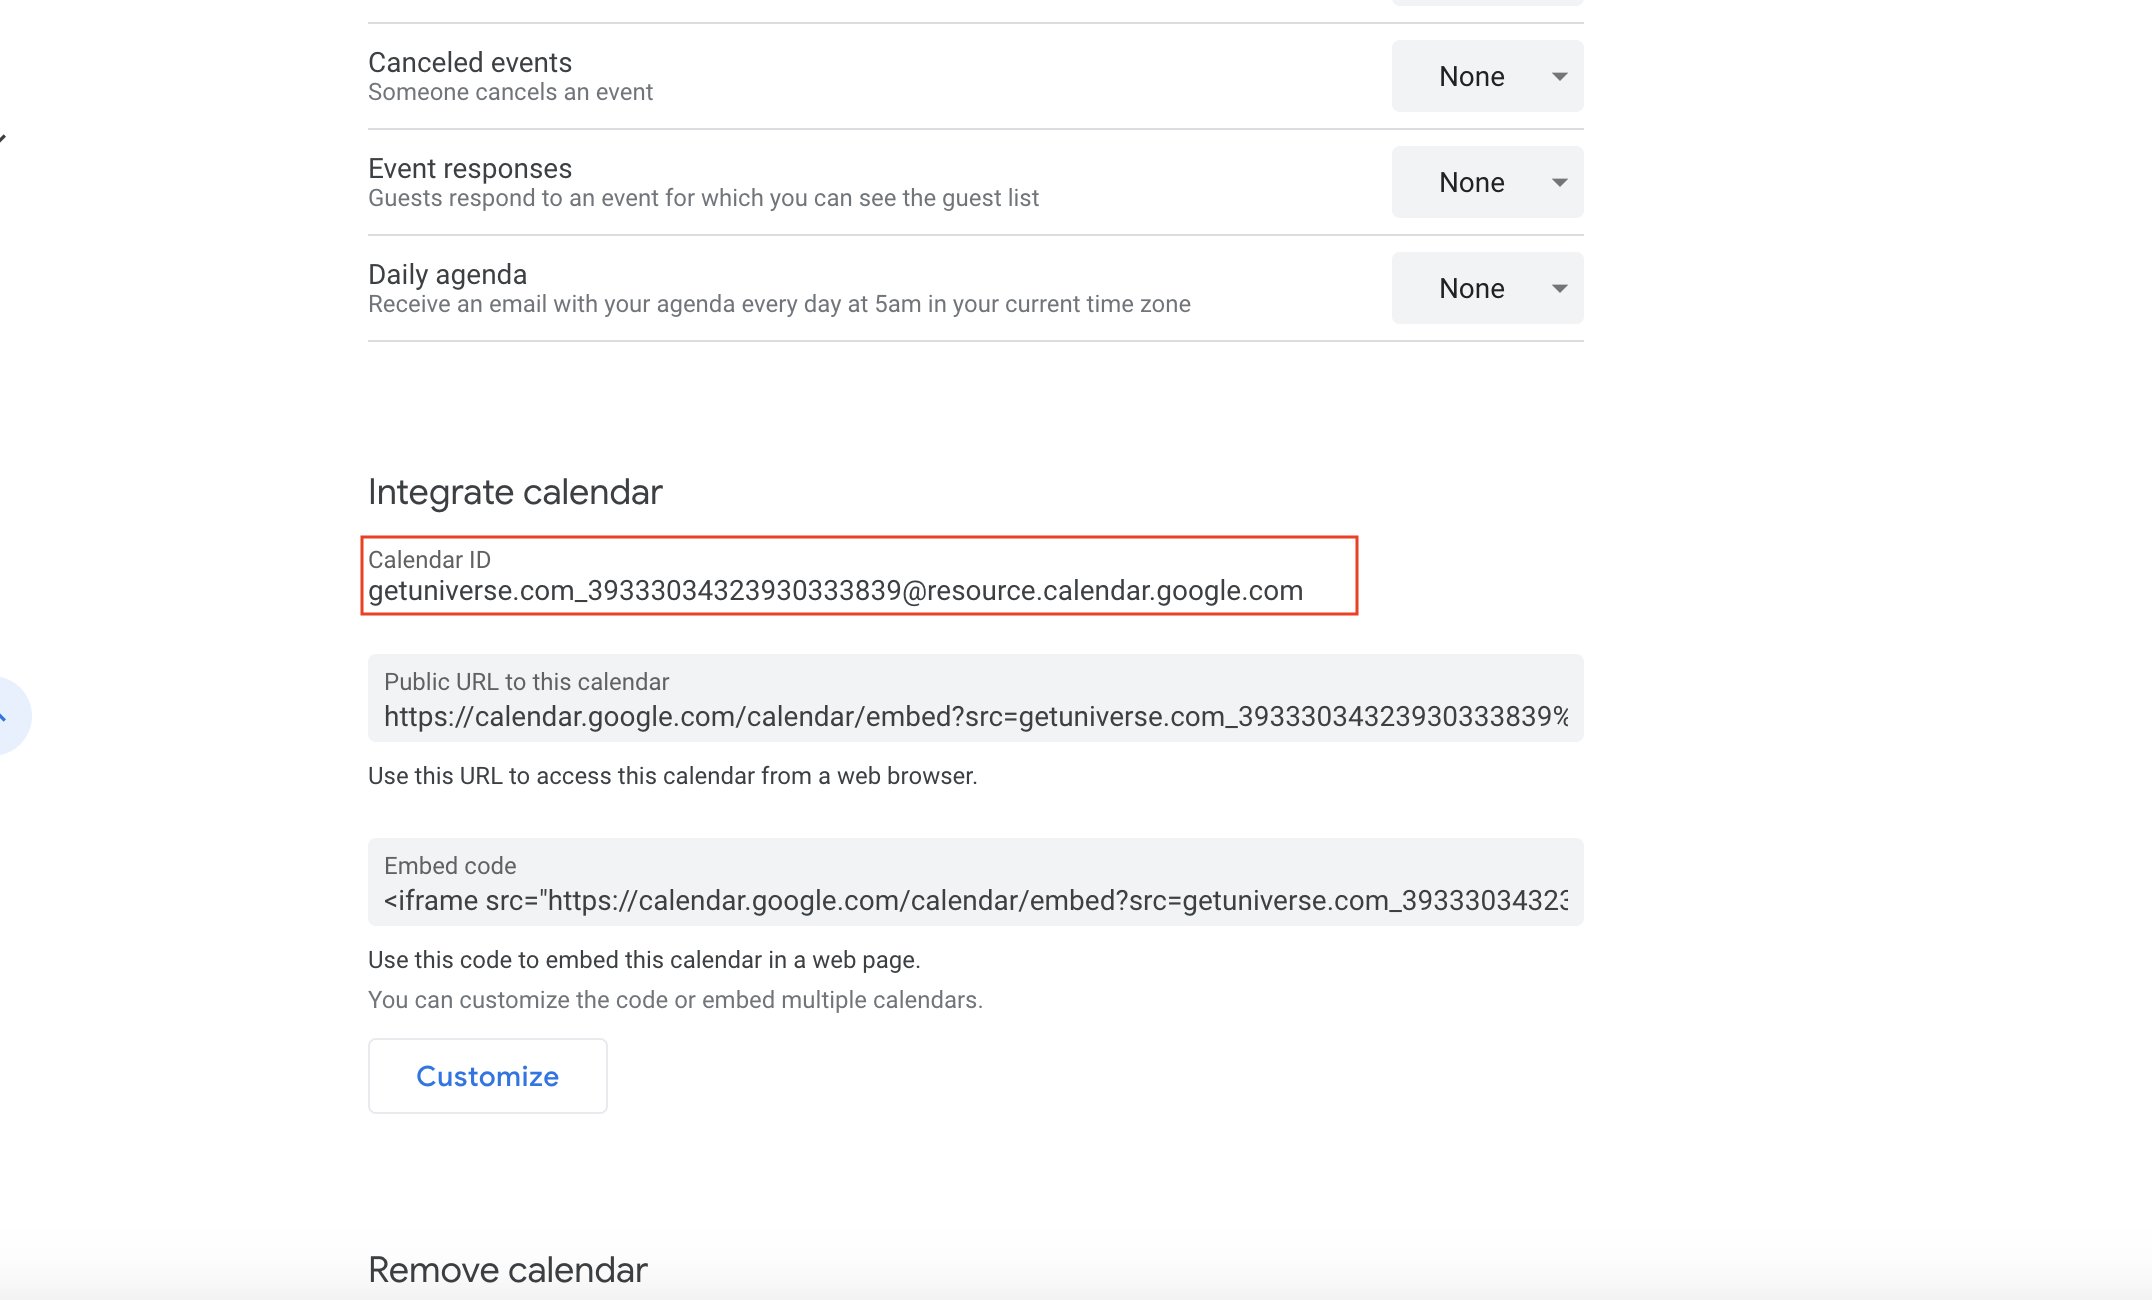The width and height of the screenshot is (2152, 1300).
Task: Click the dark chevron icon at top-left edge
Action: click(x=3, y=138)
